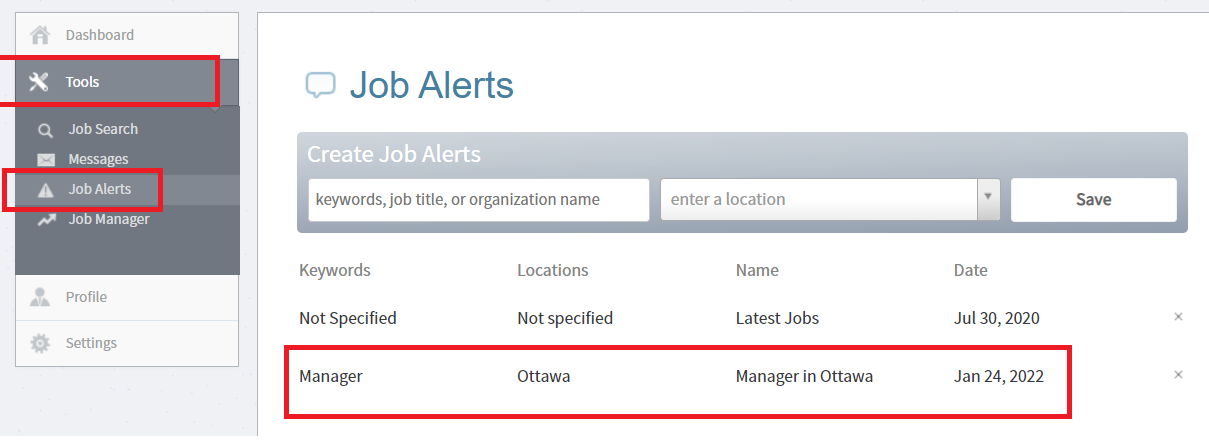
Task: Go to the Messages menu item
Action: [x=98, y=159]
